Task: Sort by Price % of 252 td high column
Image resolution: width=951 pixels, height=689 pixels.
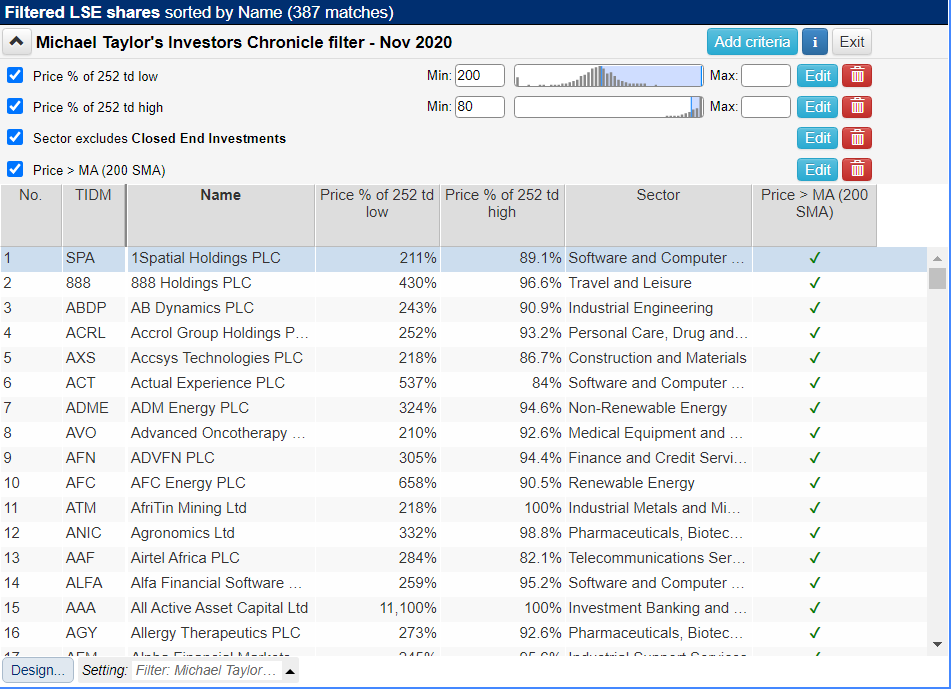Action: tap(502, 215)
